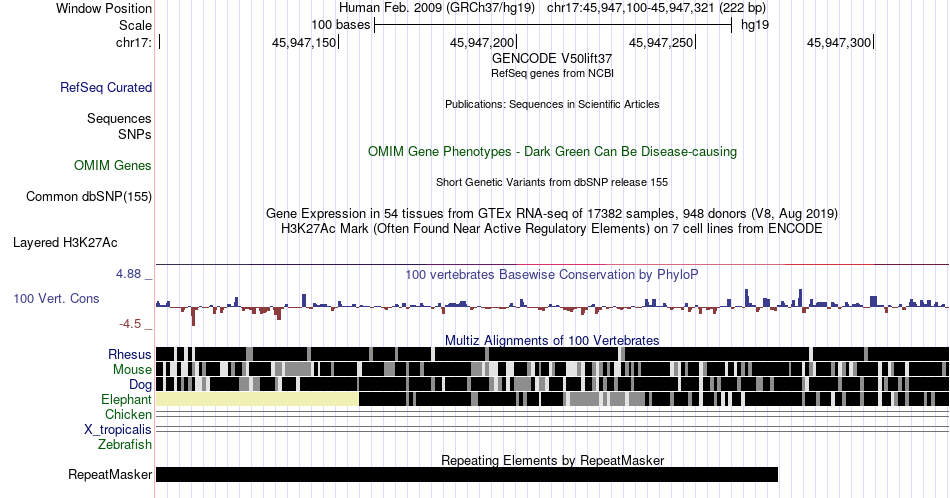Click the Layered H3K27Ac track label
950x498 pixels.
[65, 242]
